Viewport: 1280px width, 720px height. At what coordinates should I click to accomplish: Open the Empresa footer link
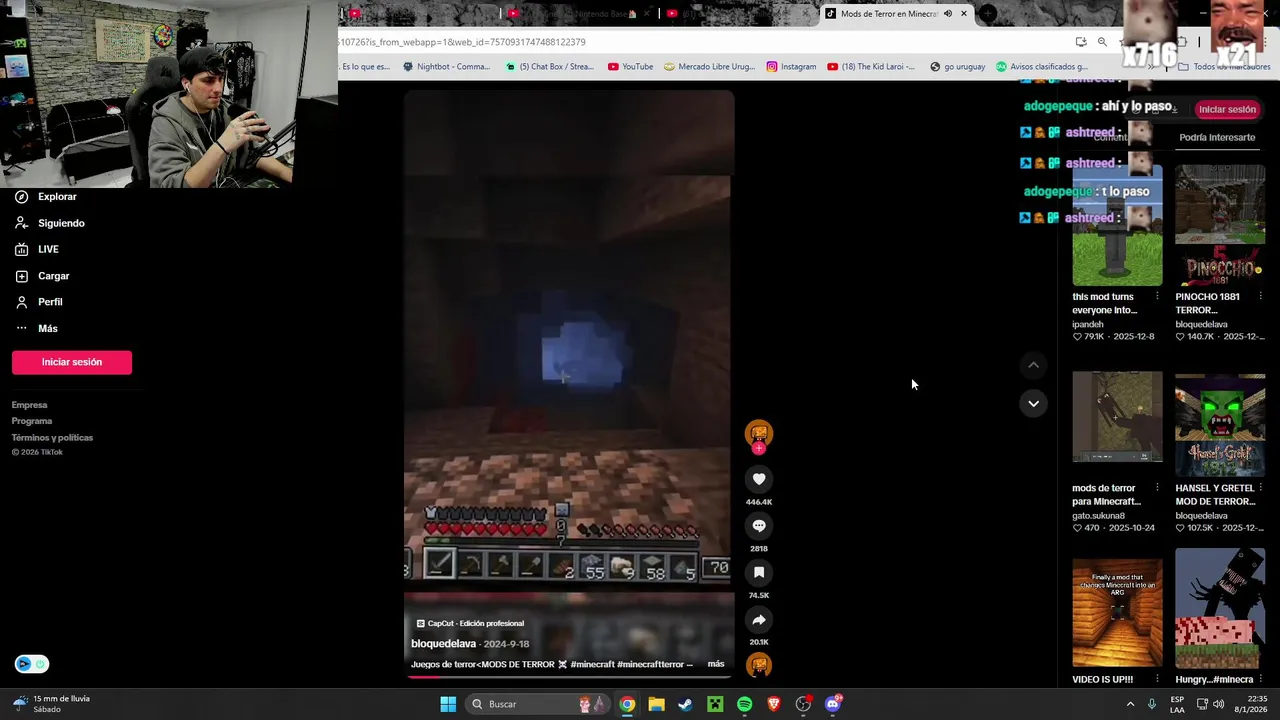tap(29, 405)
